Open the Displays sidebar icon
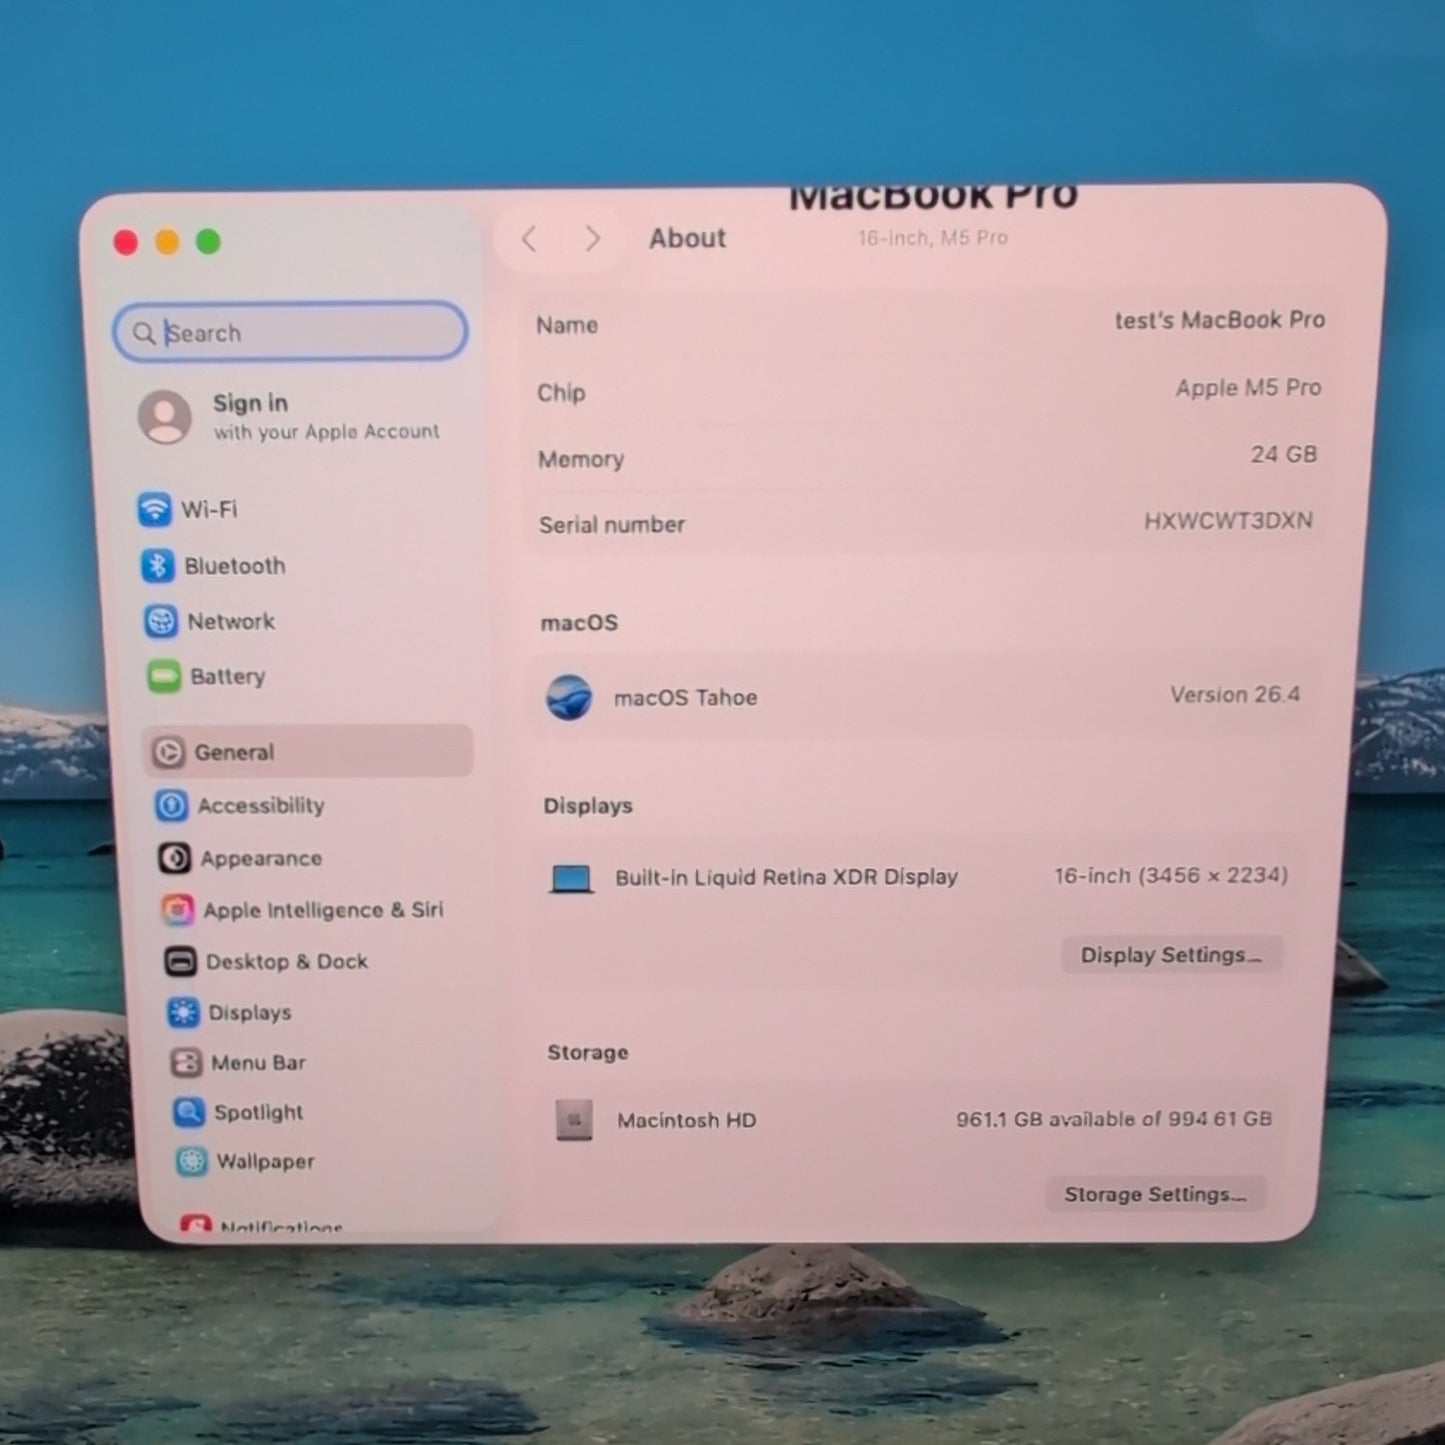 (x=184, y=1013)
